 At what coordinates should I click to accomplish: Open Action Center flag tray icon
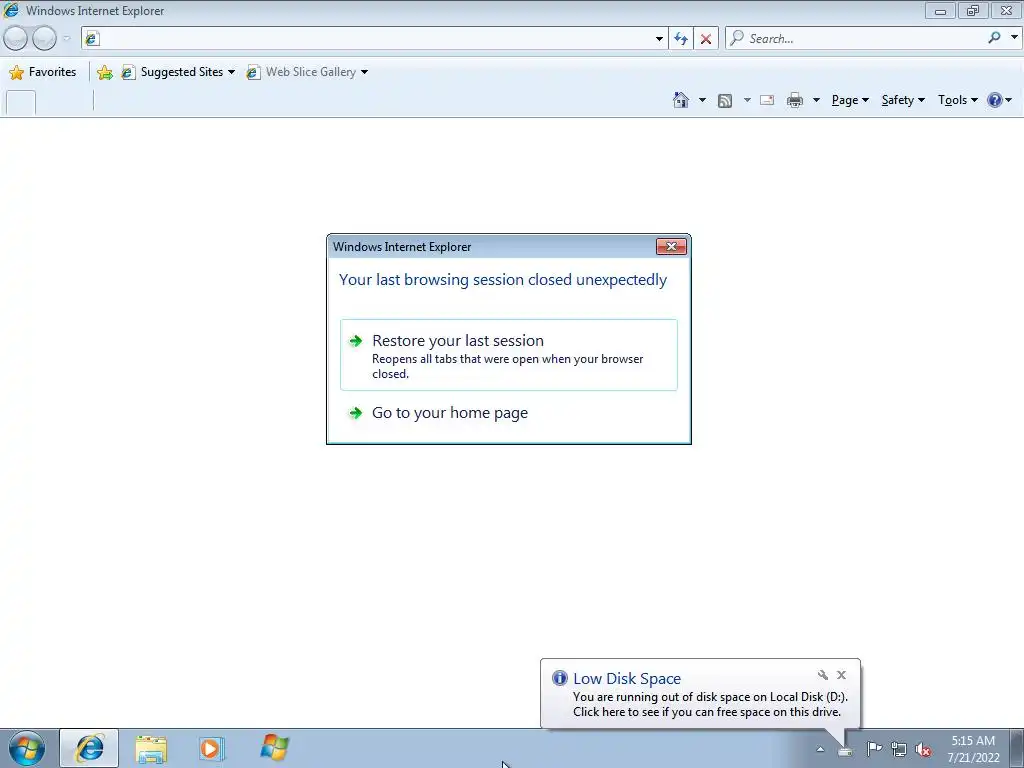click(x=874, y=749)
